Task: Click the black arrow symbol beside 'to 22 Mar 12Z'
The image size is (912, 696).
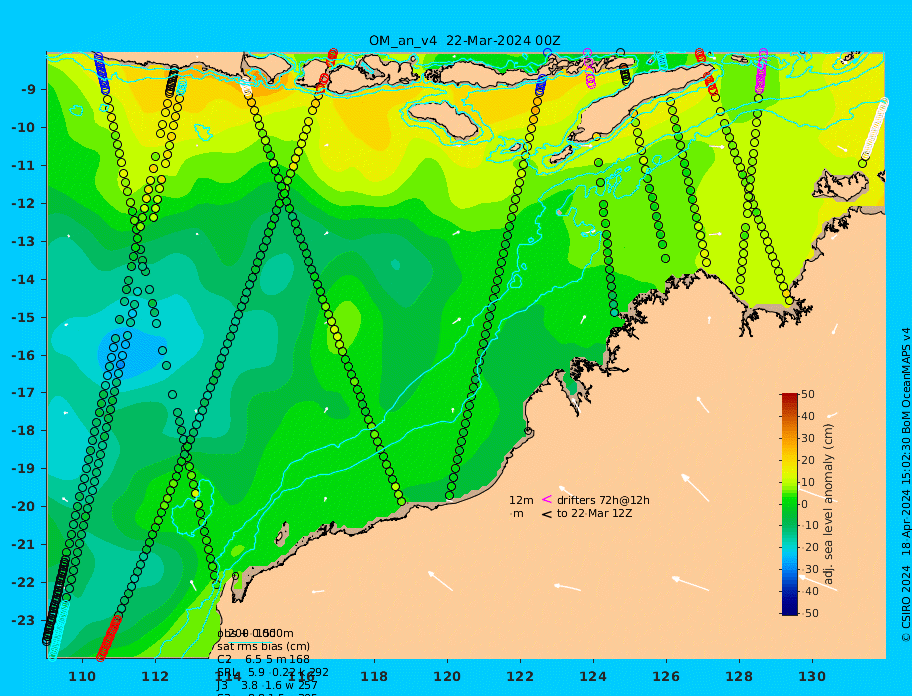Action: point(547,514)
